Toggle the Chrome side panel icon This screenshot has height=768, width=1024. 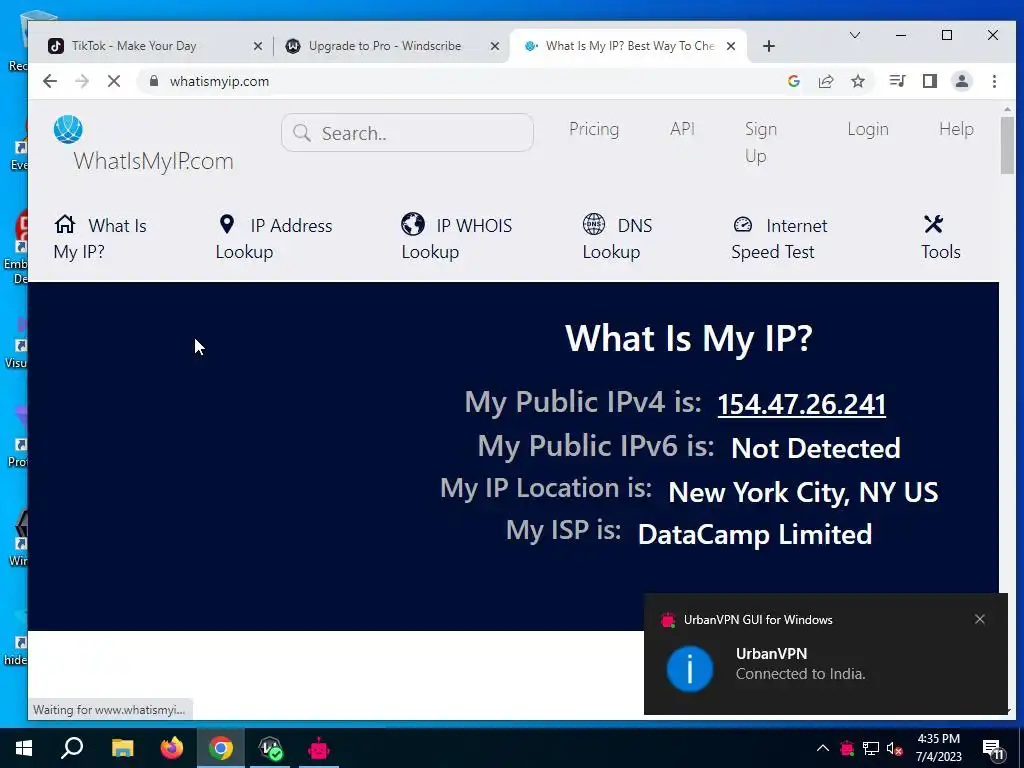pyautogui.click(x=930, y=81)
